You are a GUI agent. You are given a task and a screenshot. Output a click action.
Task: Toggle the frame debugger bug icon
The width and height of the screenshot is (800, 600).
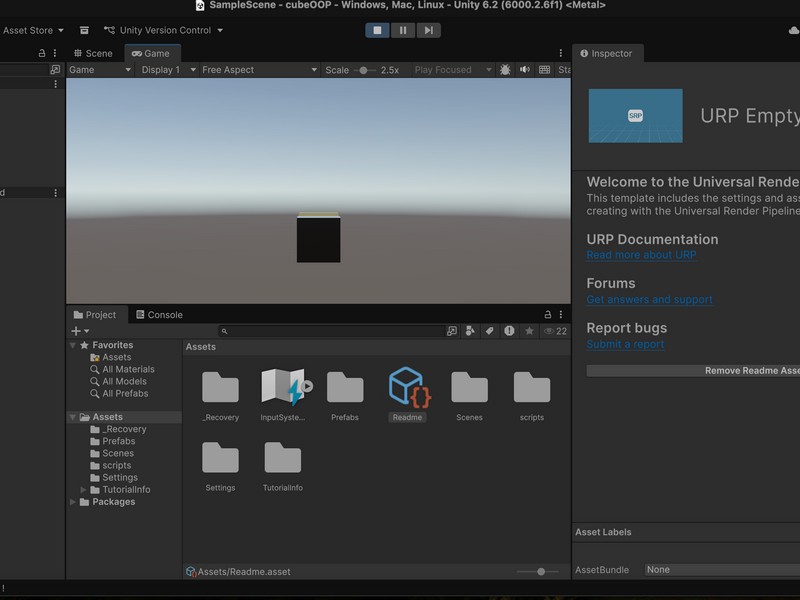505,70
